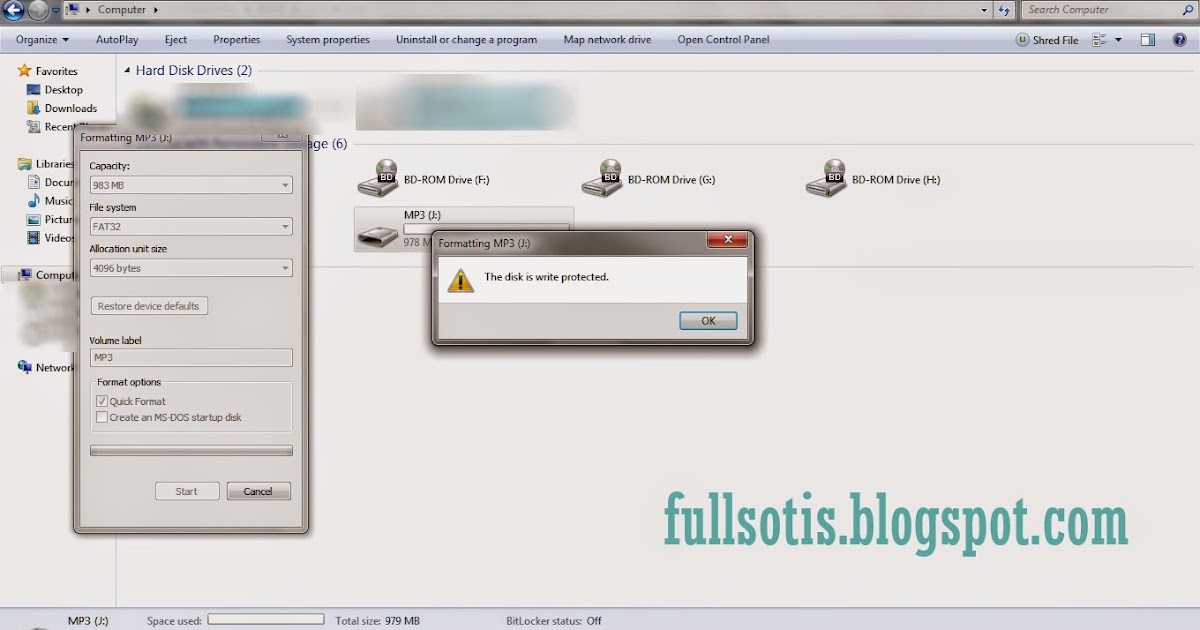
Task: Select BD-ROM Drive (G:) icon
Action: 602,177
